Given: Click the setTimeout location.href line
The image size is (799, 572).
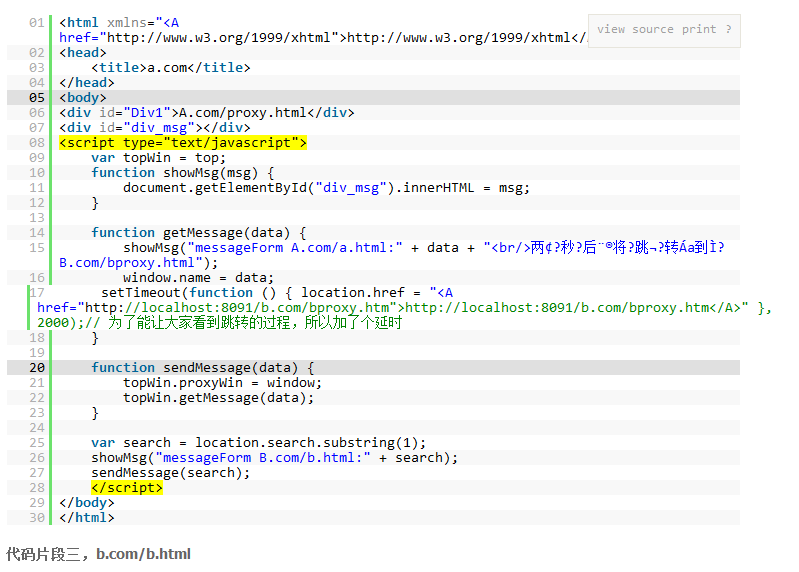Looking at the screenshot, I should point(277,293).
